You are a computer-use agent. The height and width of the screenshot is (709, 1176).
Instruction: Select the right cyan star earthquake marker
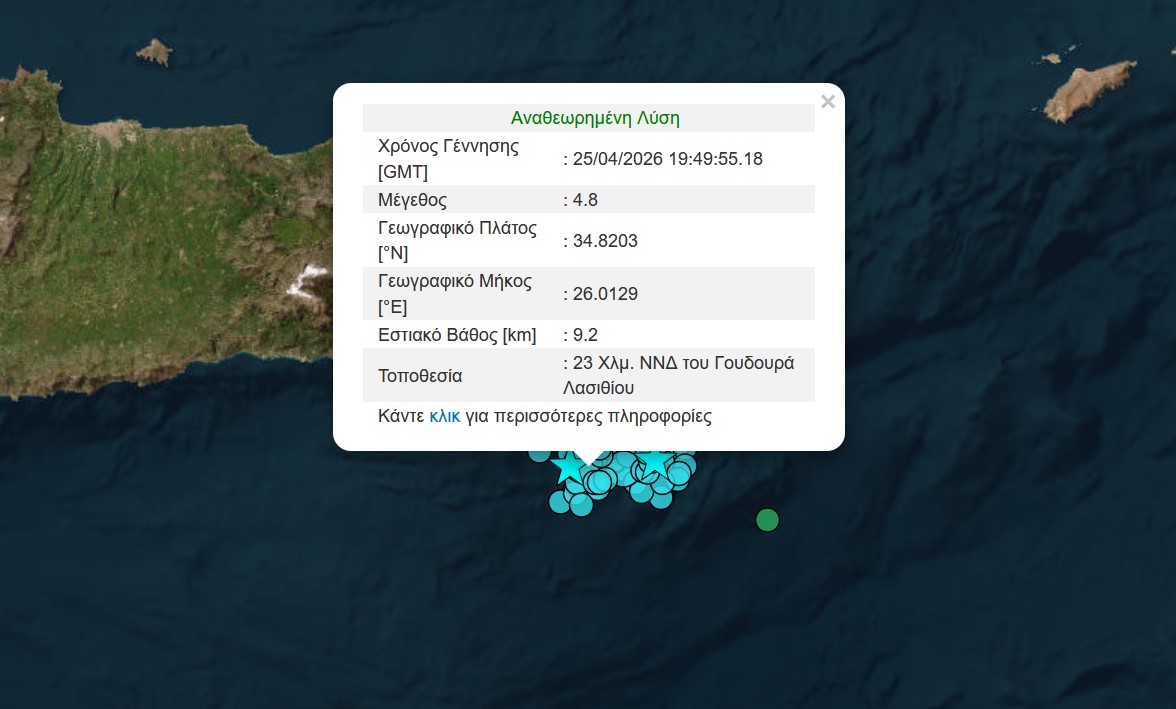coord(655,462)
